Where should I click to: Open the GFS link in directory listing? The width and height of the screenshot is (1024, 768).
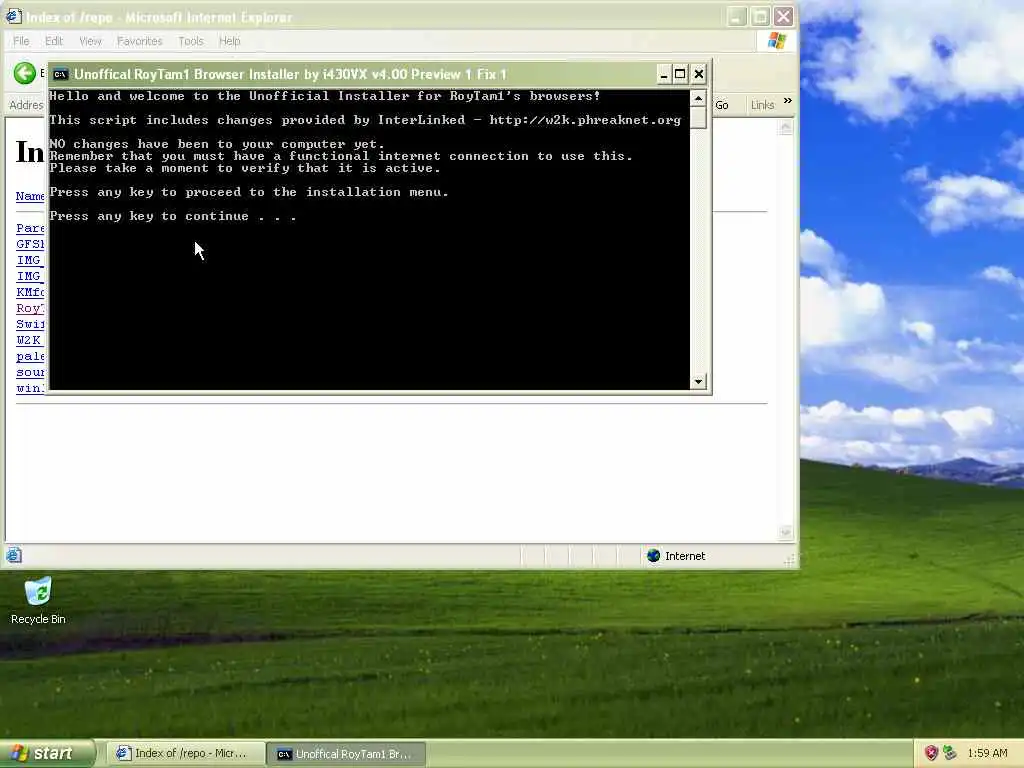(x=30, y=244)
